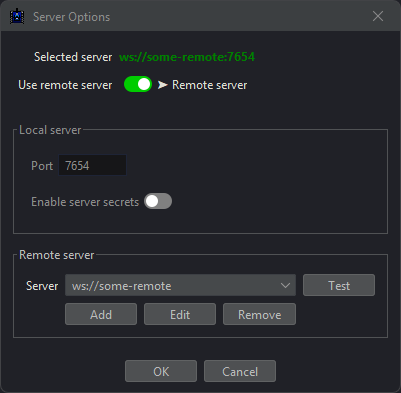Click the tank app icon in title bar

pos(17,16)
